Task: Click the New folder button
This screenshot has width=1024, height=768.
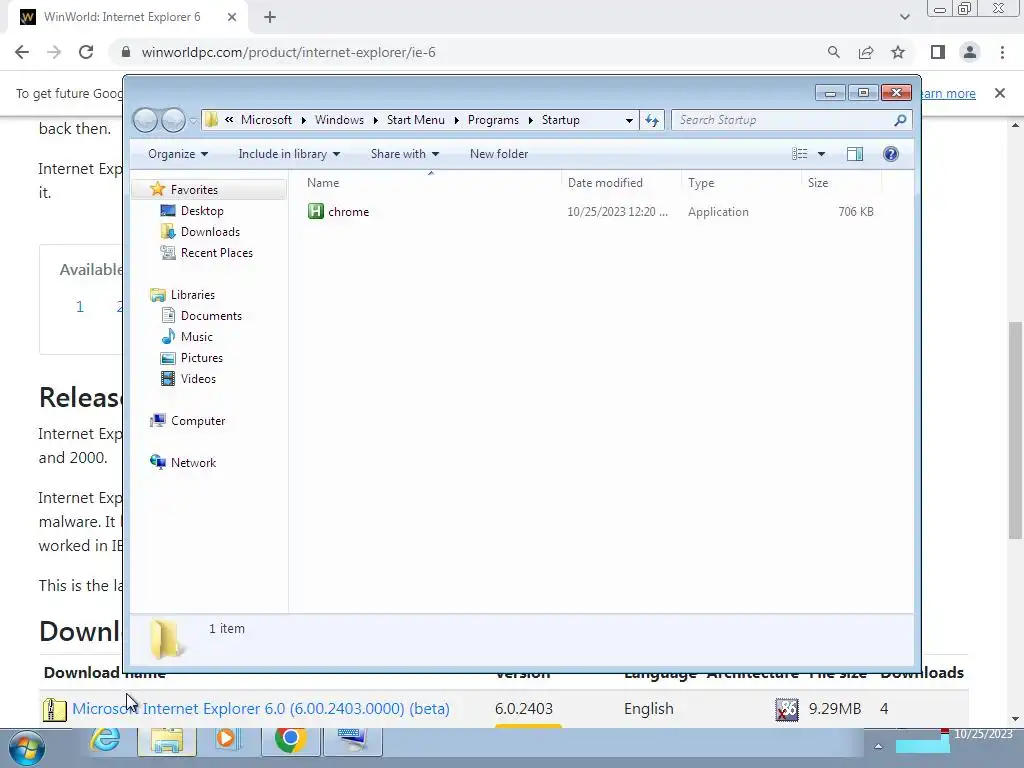Action: click(499, 153)
